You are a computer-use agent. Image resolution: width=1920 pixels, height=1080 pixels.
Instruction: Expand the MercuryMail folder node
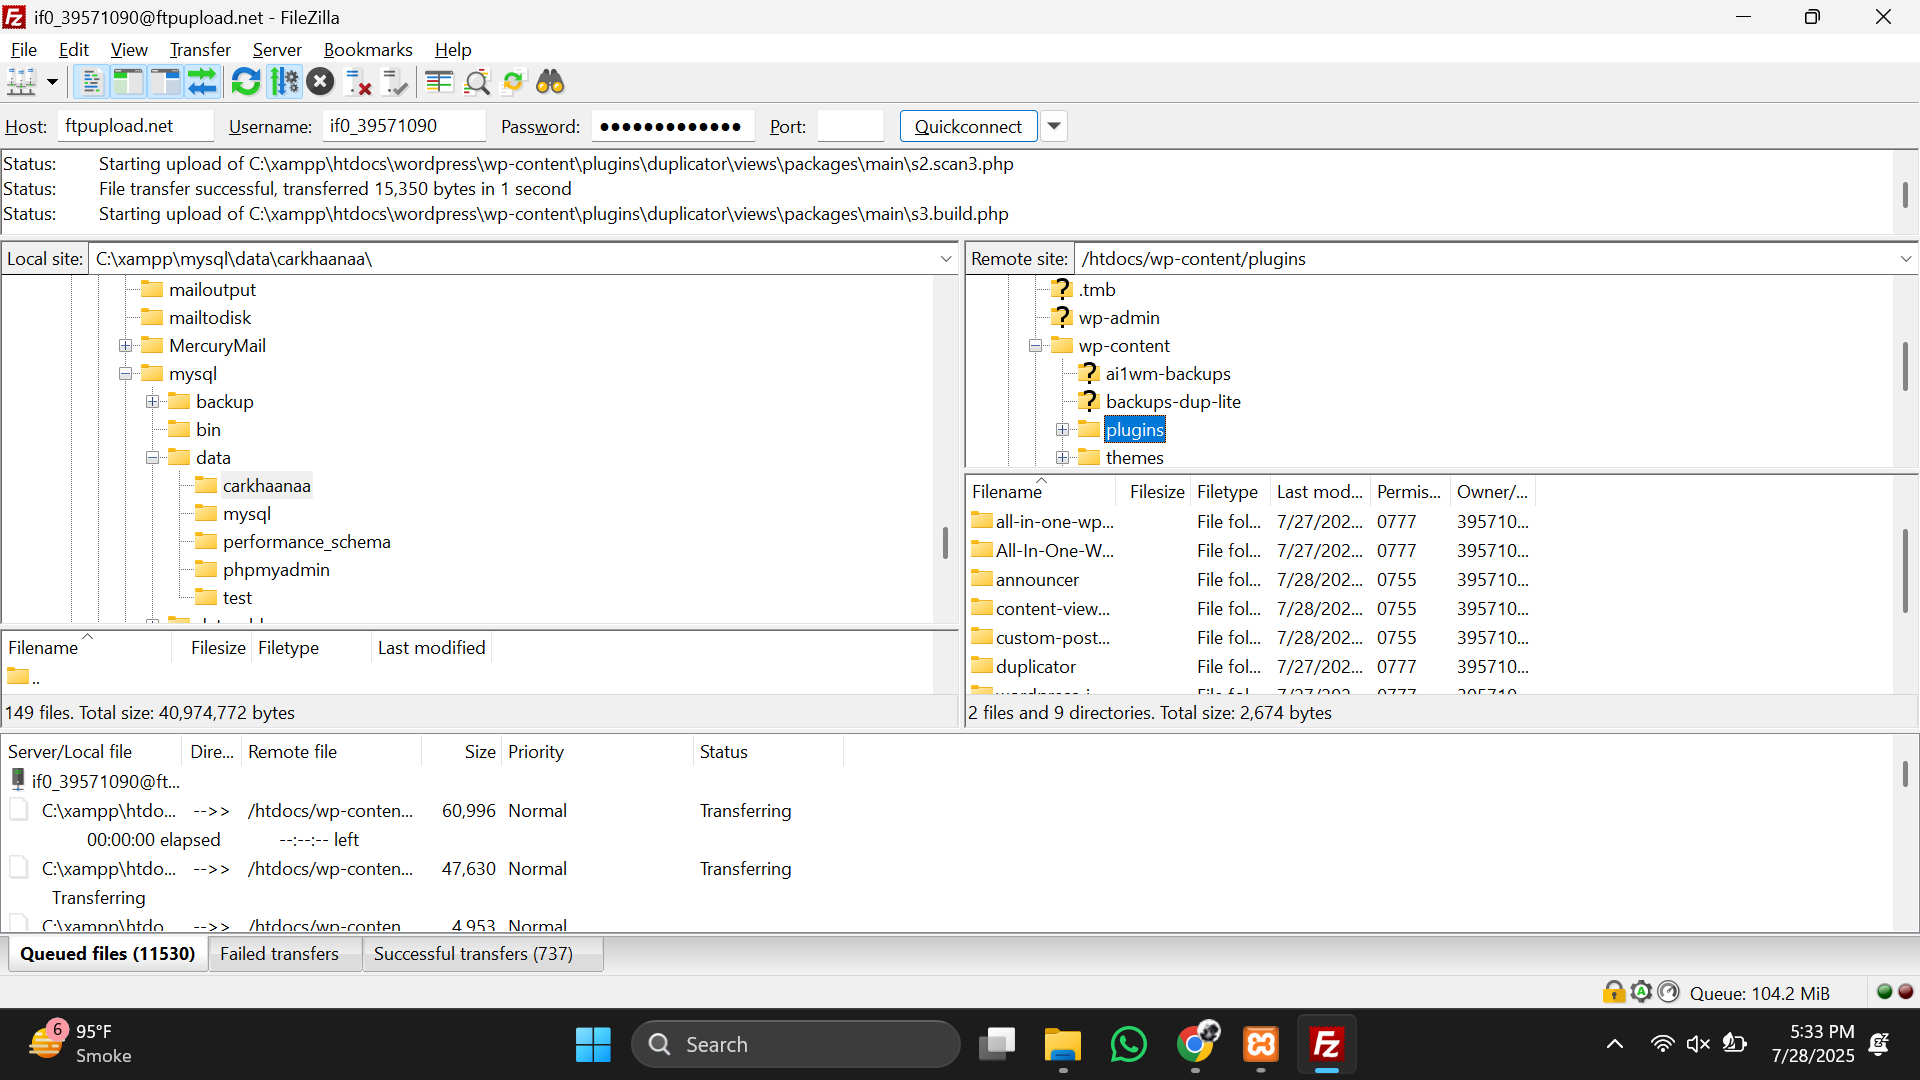click(125, 346)
